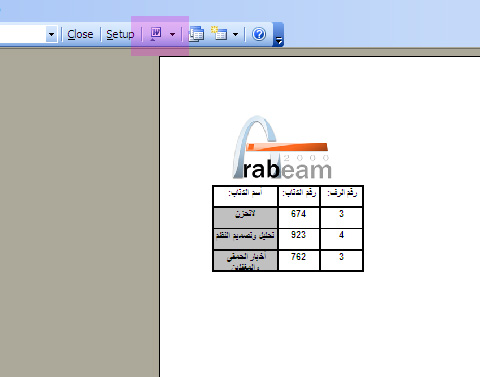The height and width of the screenshot is (377, 480).
Task: Click inside the zoom combo text field
Action: coord(22,34)
